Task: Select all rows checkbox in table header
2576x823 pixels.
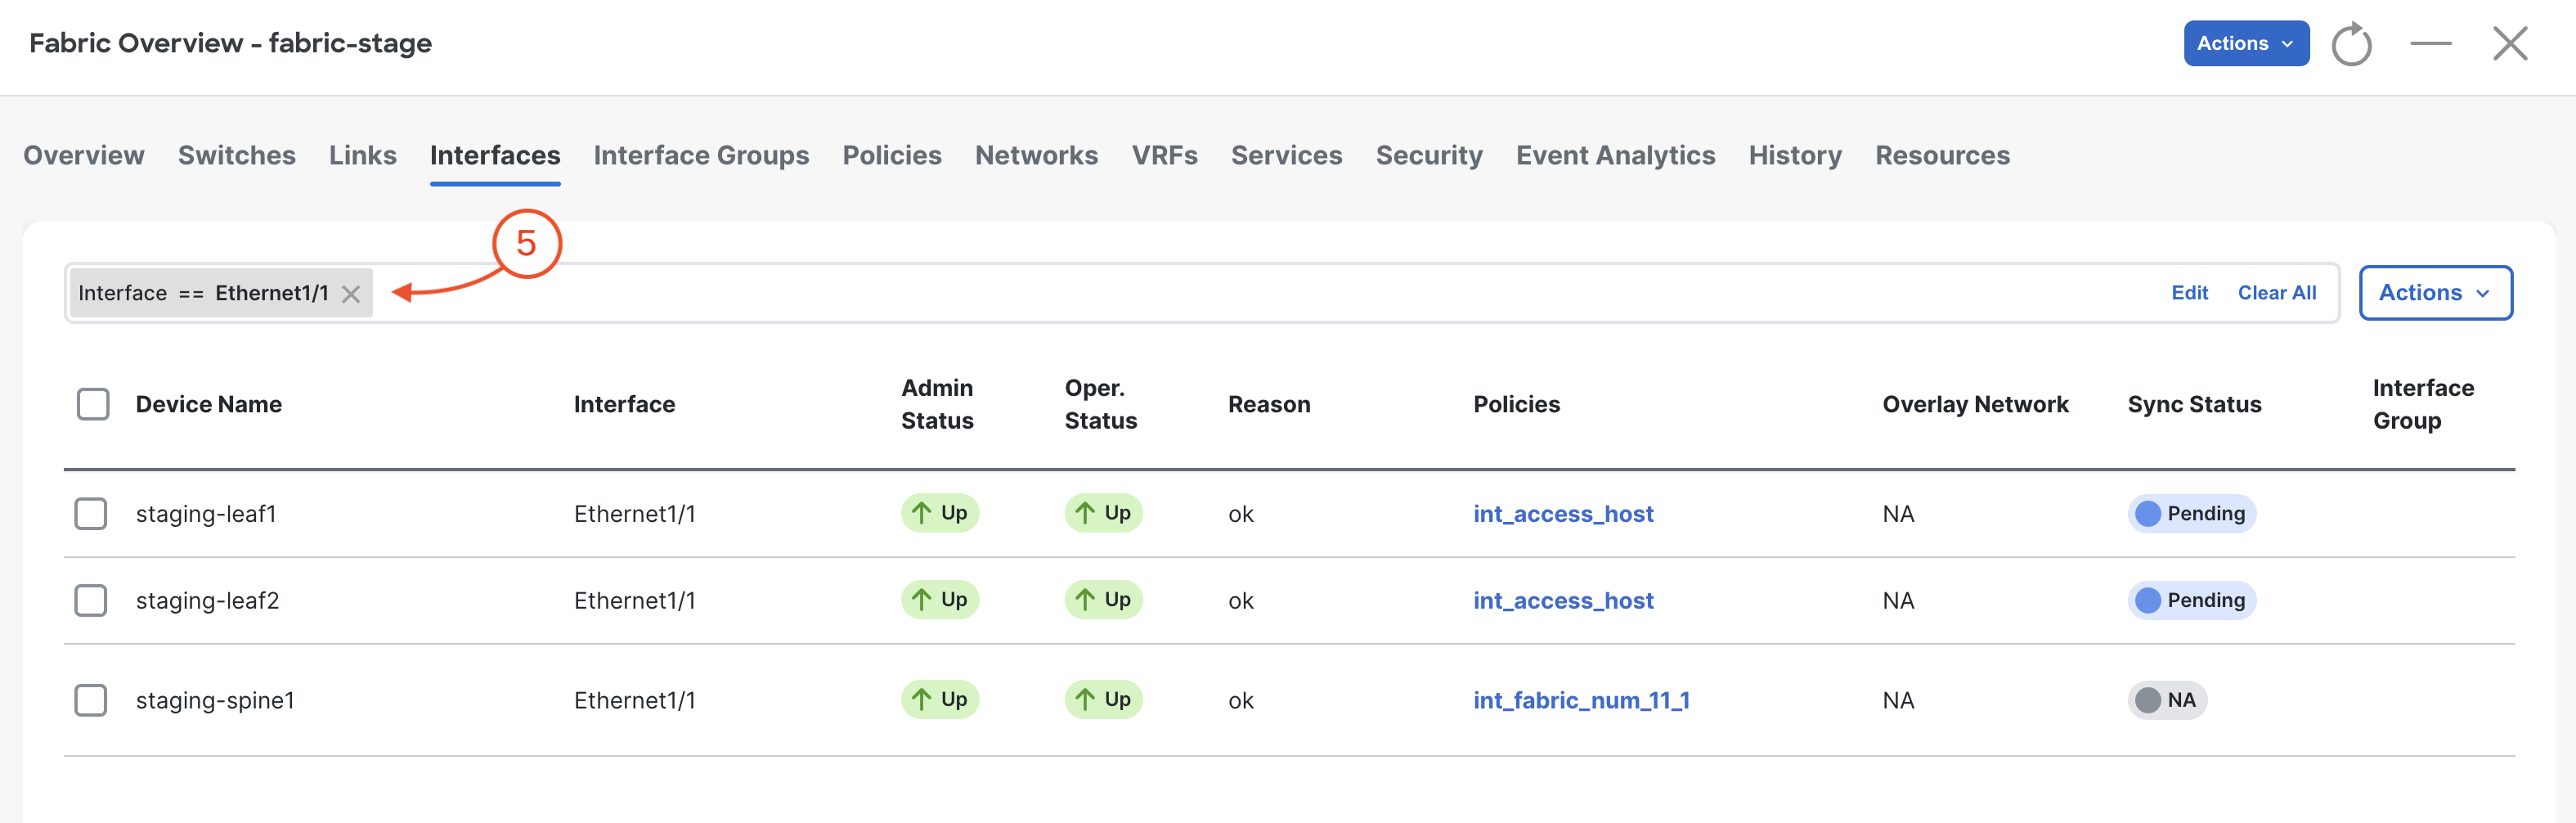Action: coord(93,404)
